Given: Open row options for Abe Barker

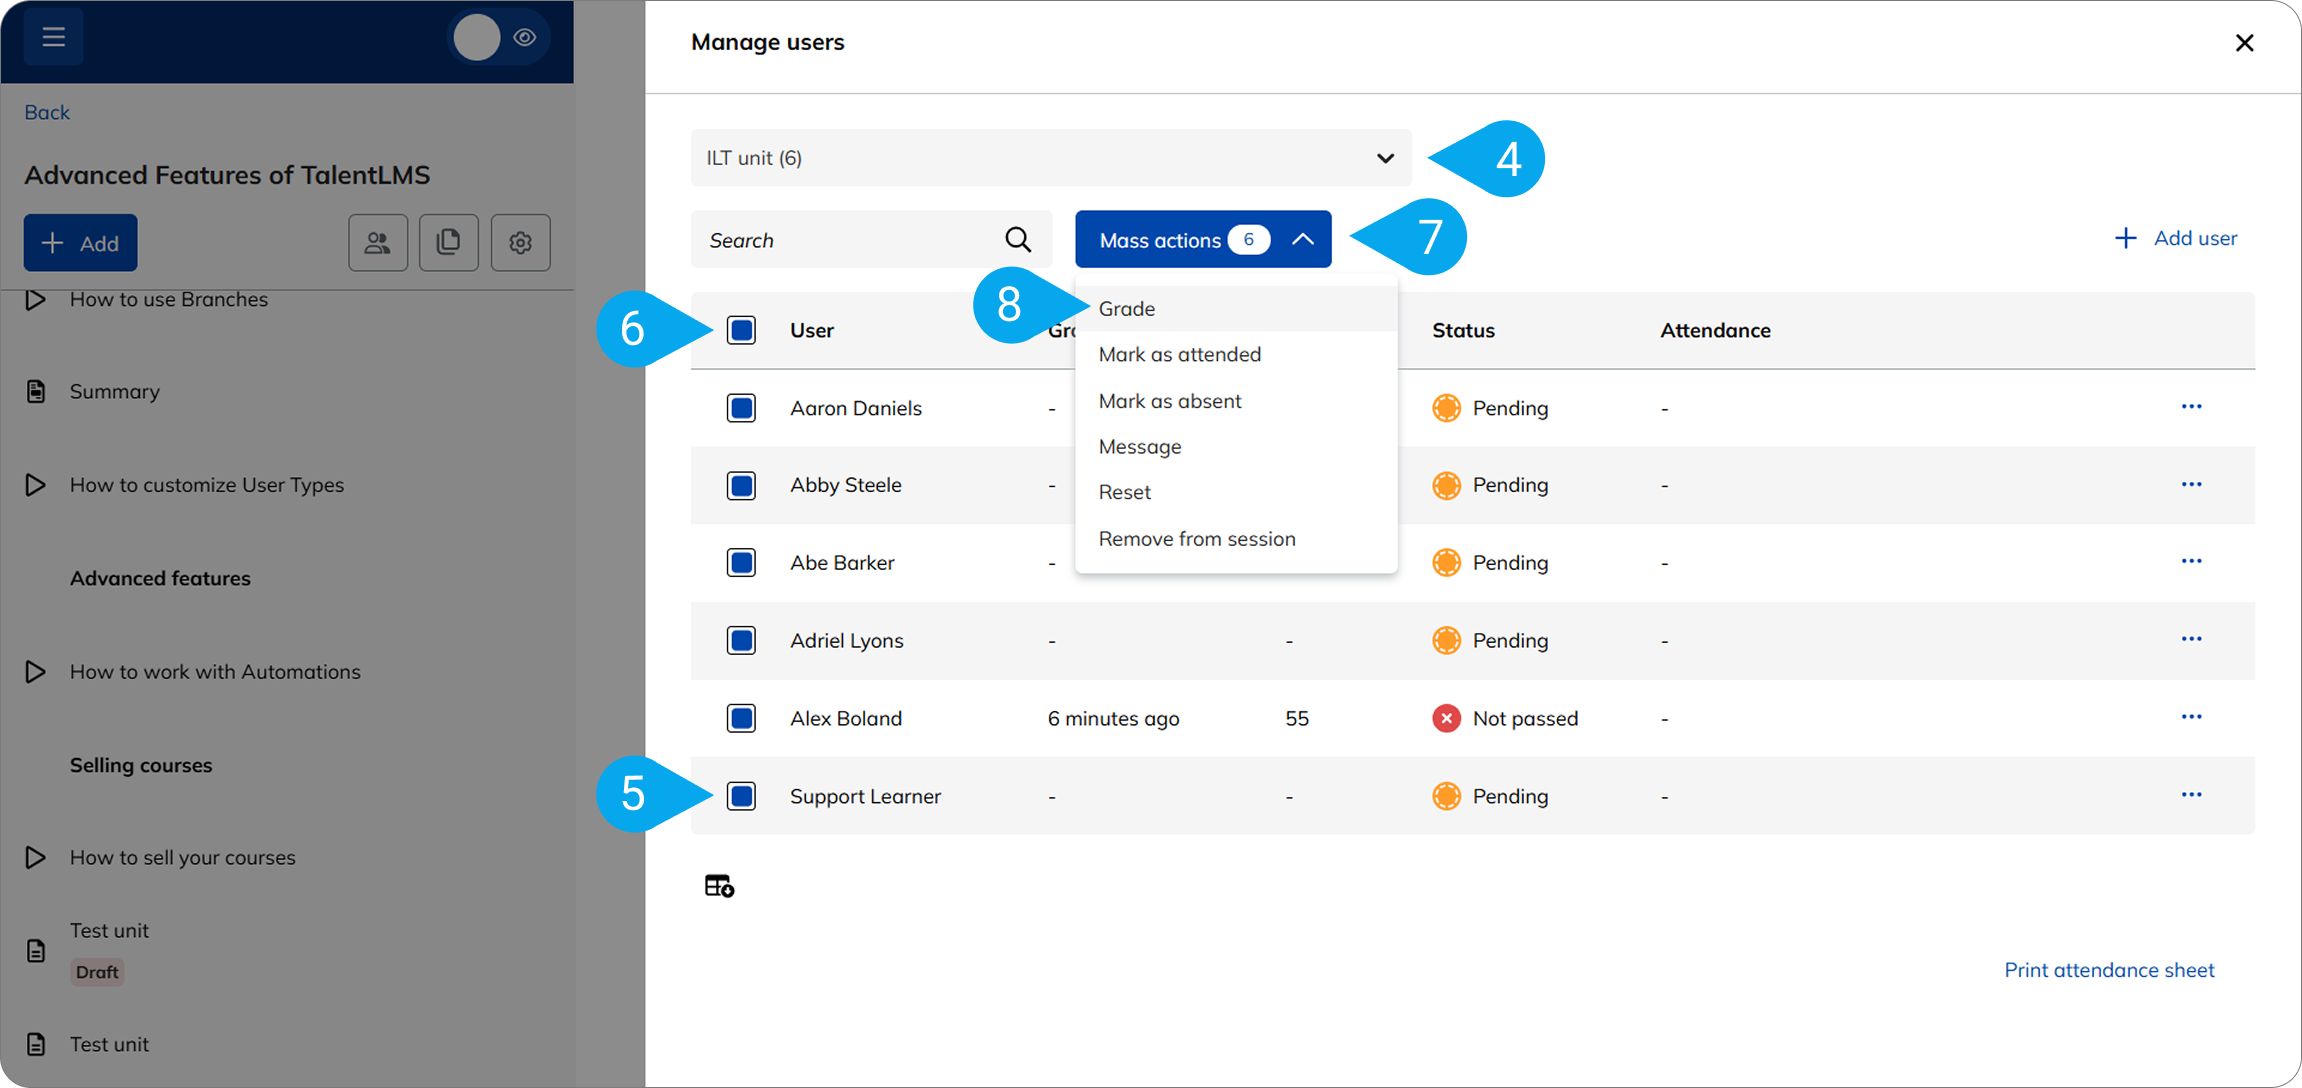Looking at the screenshot, I should tap(2191, 562).
